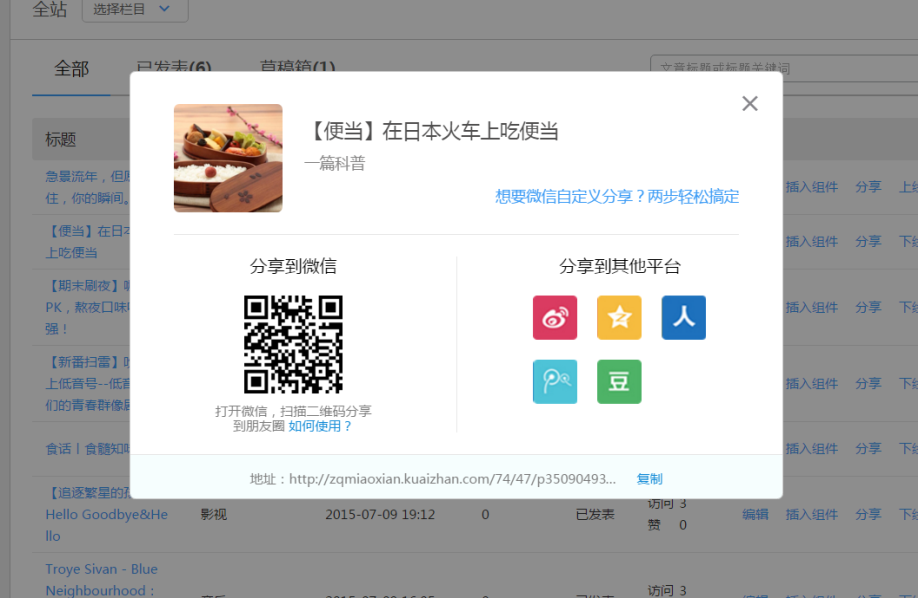The image size is (918, 598).
Task: Open the 如何使用？ help link
Action: click(x=320, y=426)
